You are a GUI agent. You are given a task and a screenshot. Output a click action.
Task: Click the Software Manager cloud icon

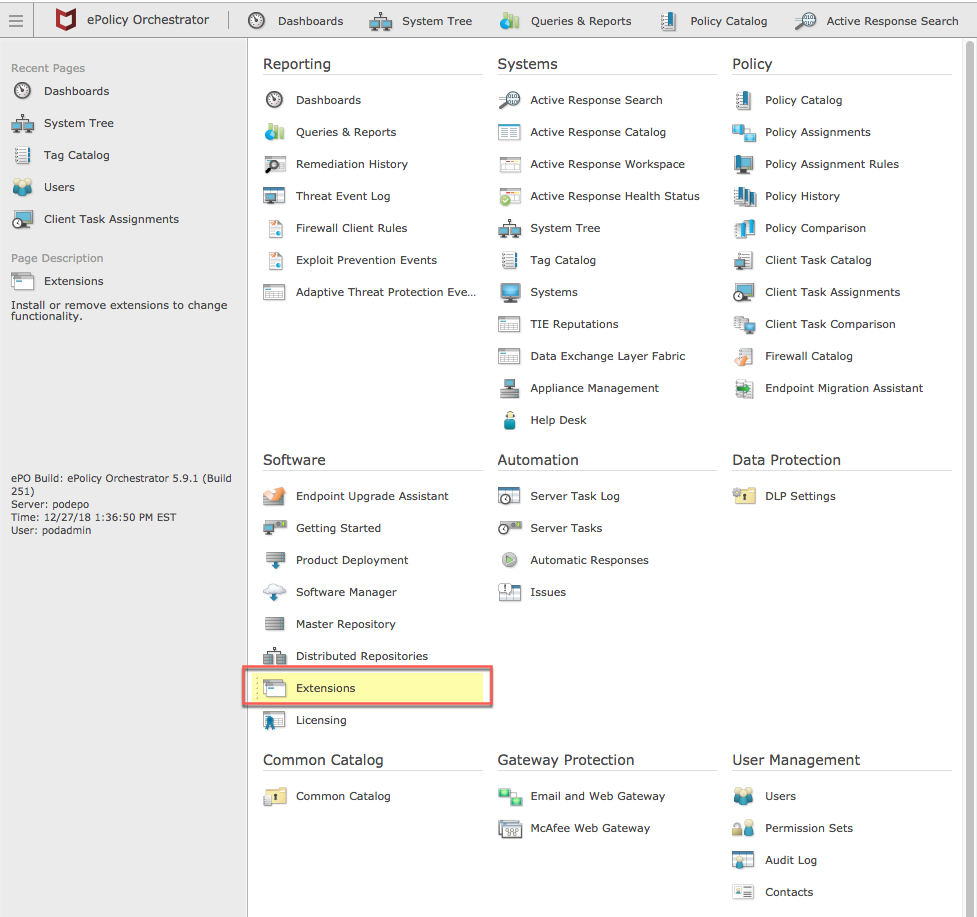(x=275, y=592)
